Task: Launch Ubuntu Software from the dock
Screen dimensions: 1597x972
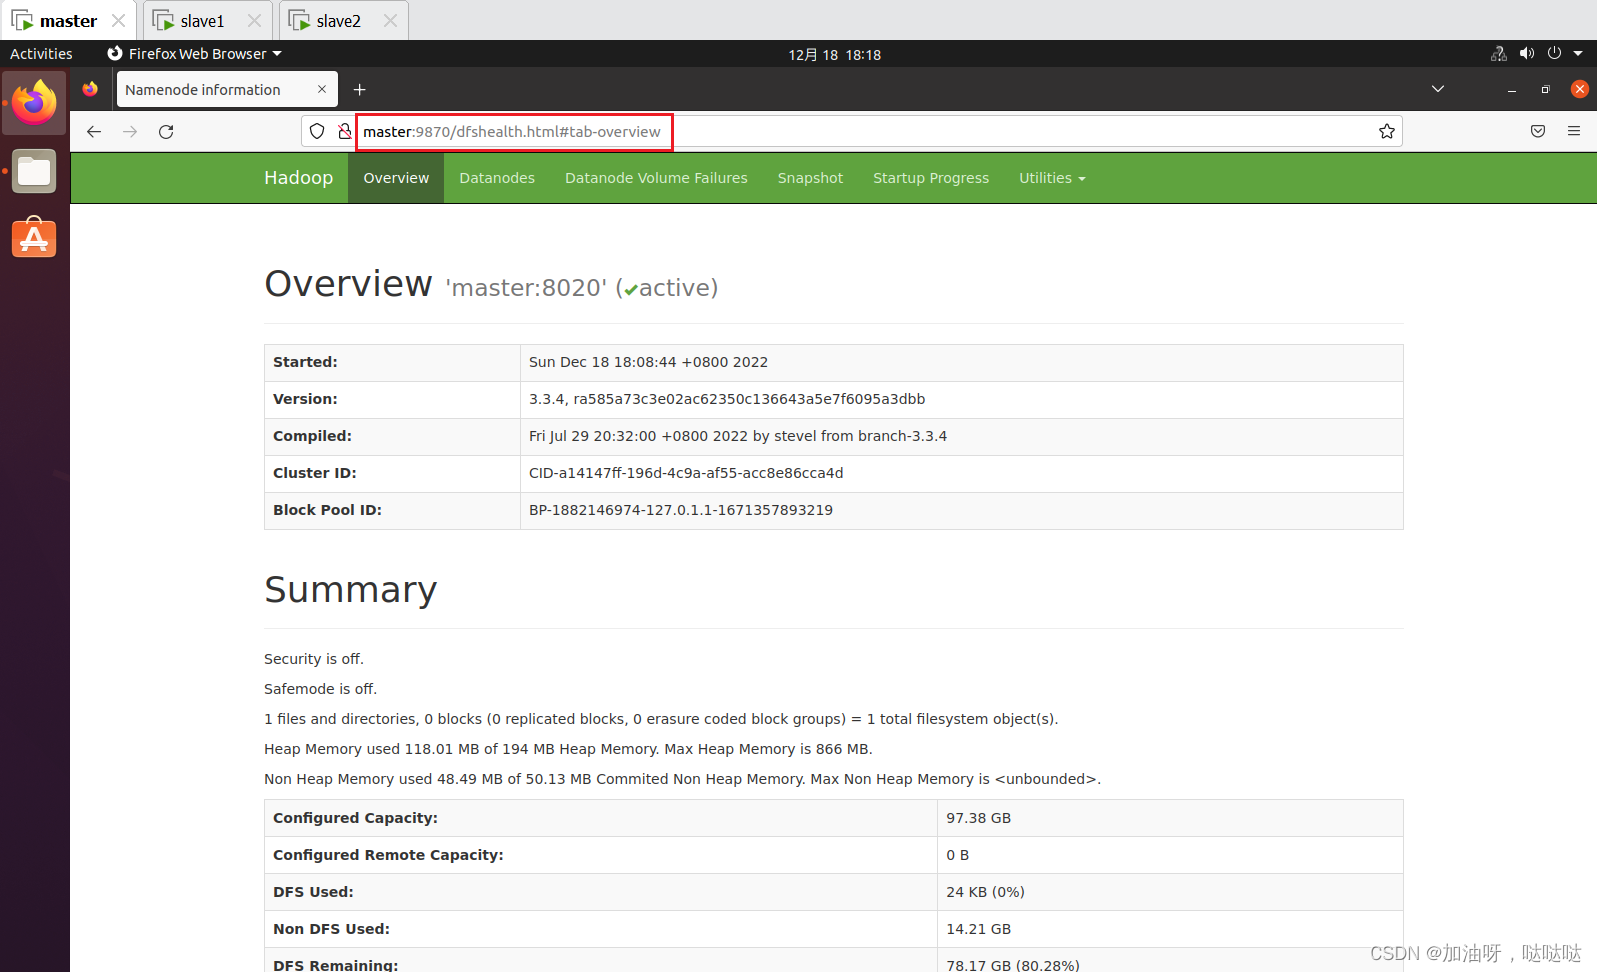Action: pyautogui.click(x=34, y=238)
